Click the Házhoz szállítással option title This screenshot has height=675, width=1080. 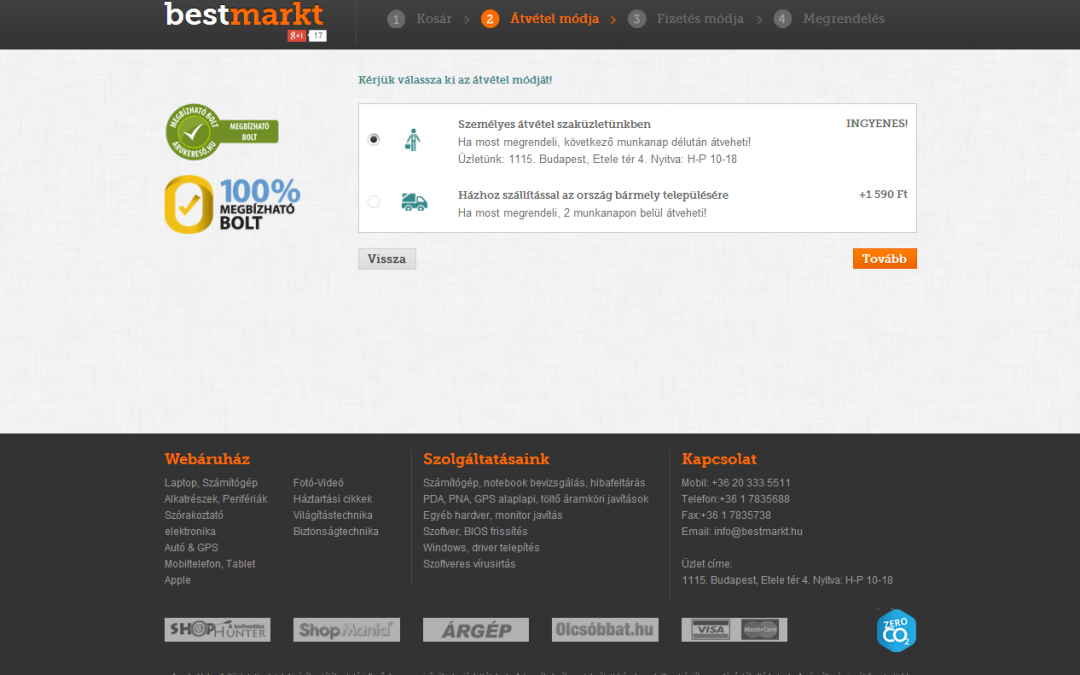point(593,196)
